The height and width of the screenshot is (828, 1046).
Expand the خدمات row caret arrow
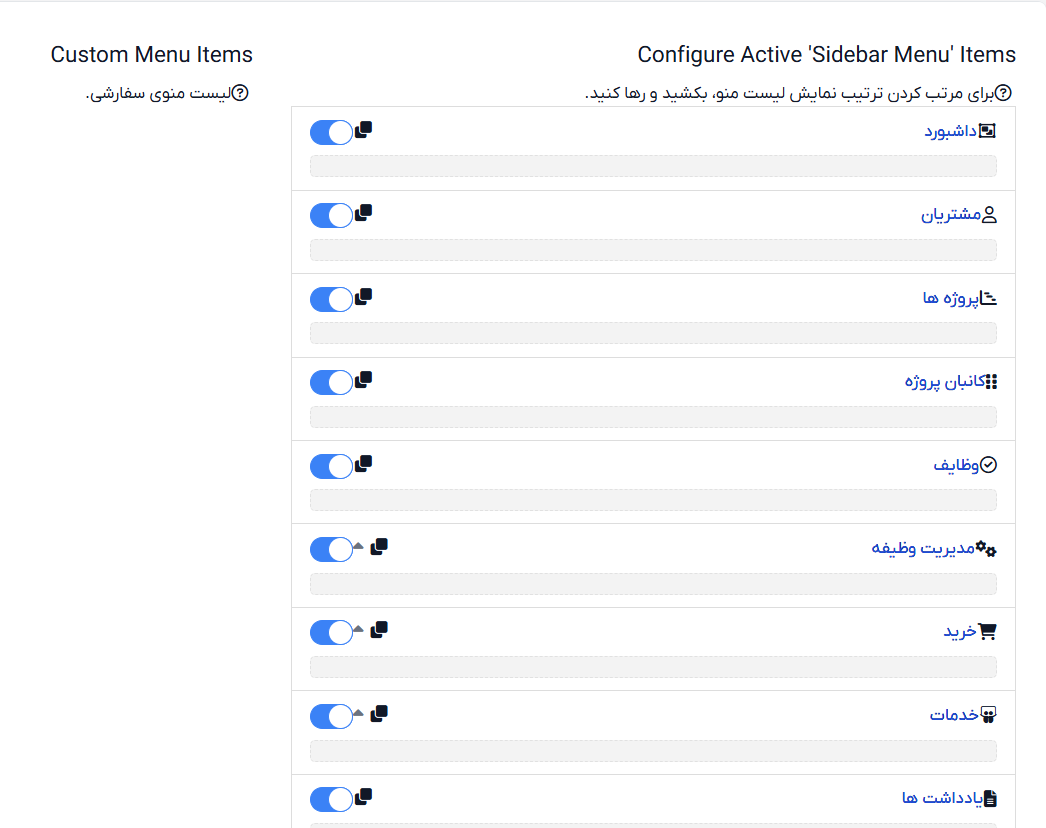[x=358, y=713]
